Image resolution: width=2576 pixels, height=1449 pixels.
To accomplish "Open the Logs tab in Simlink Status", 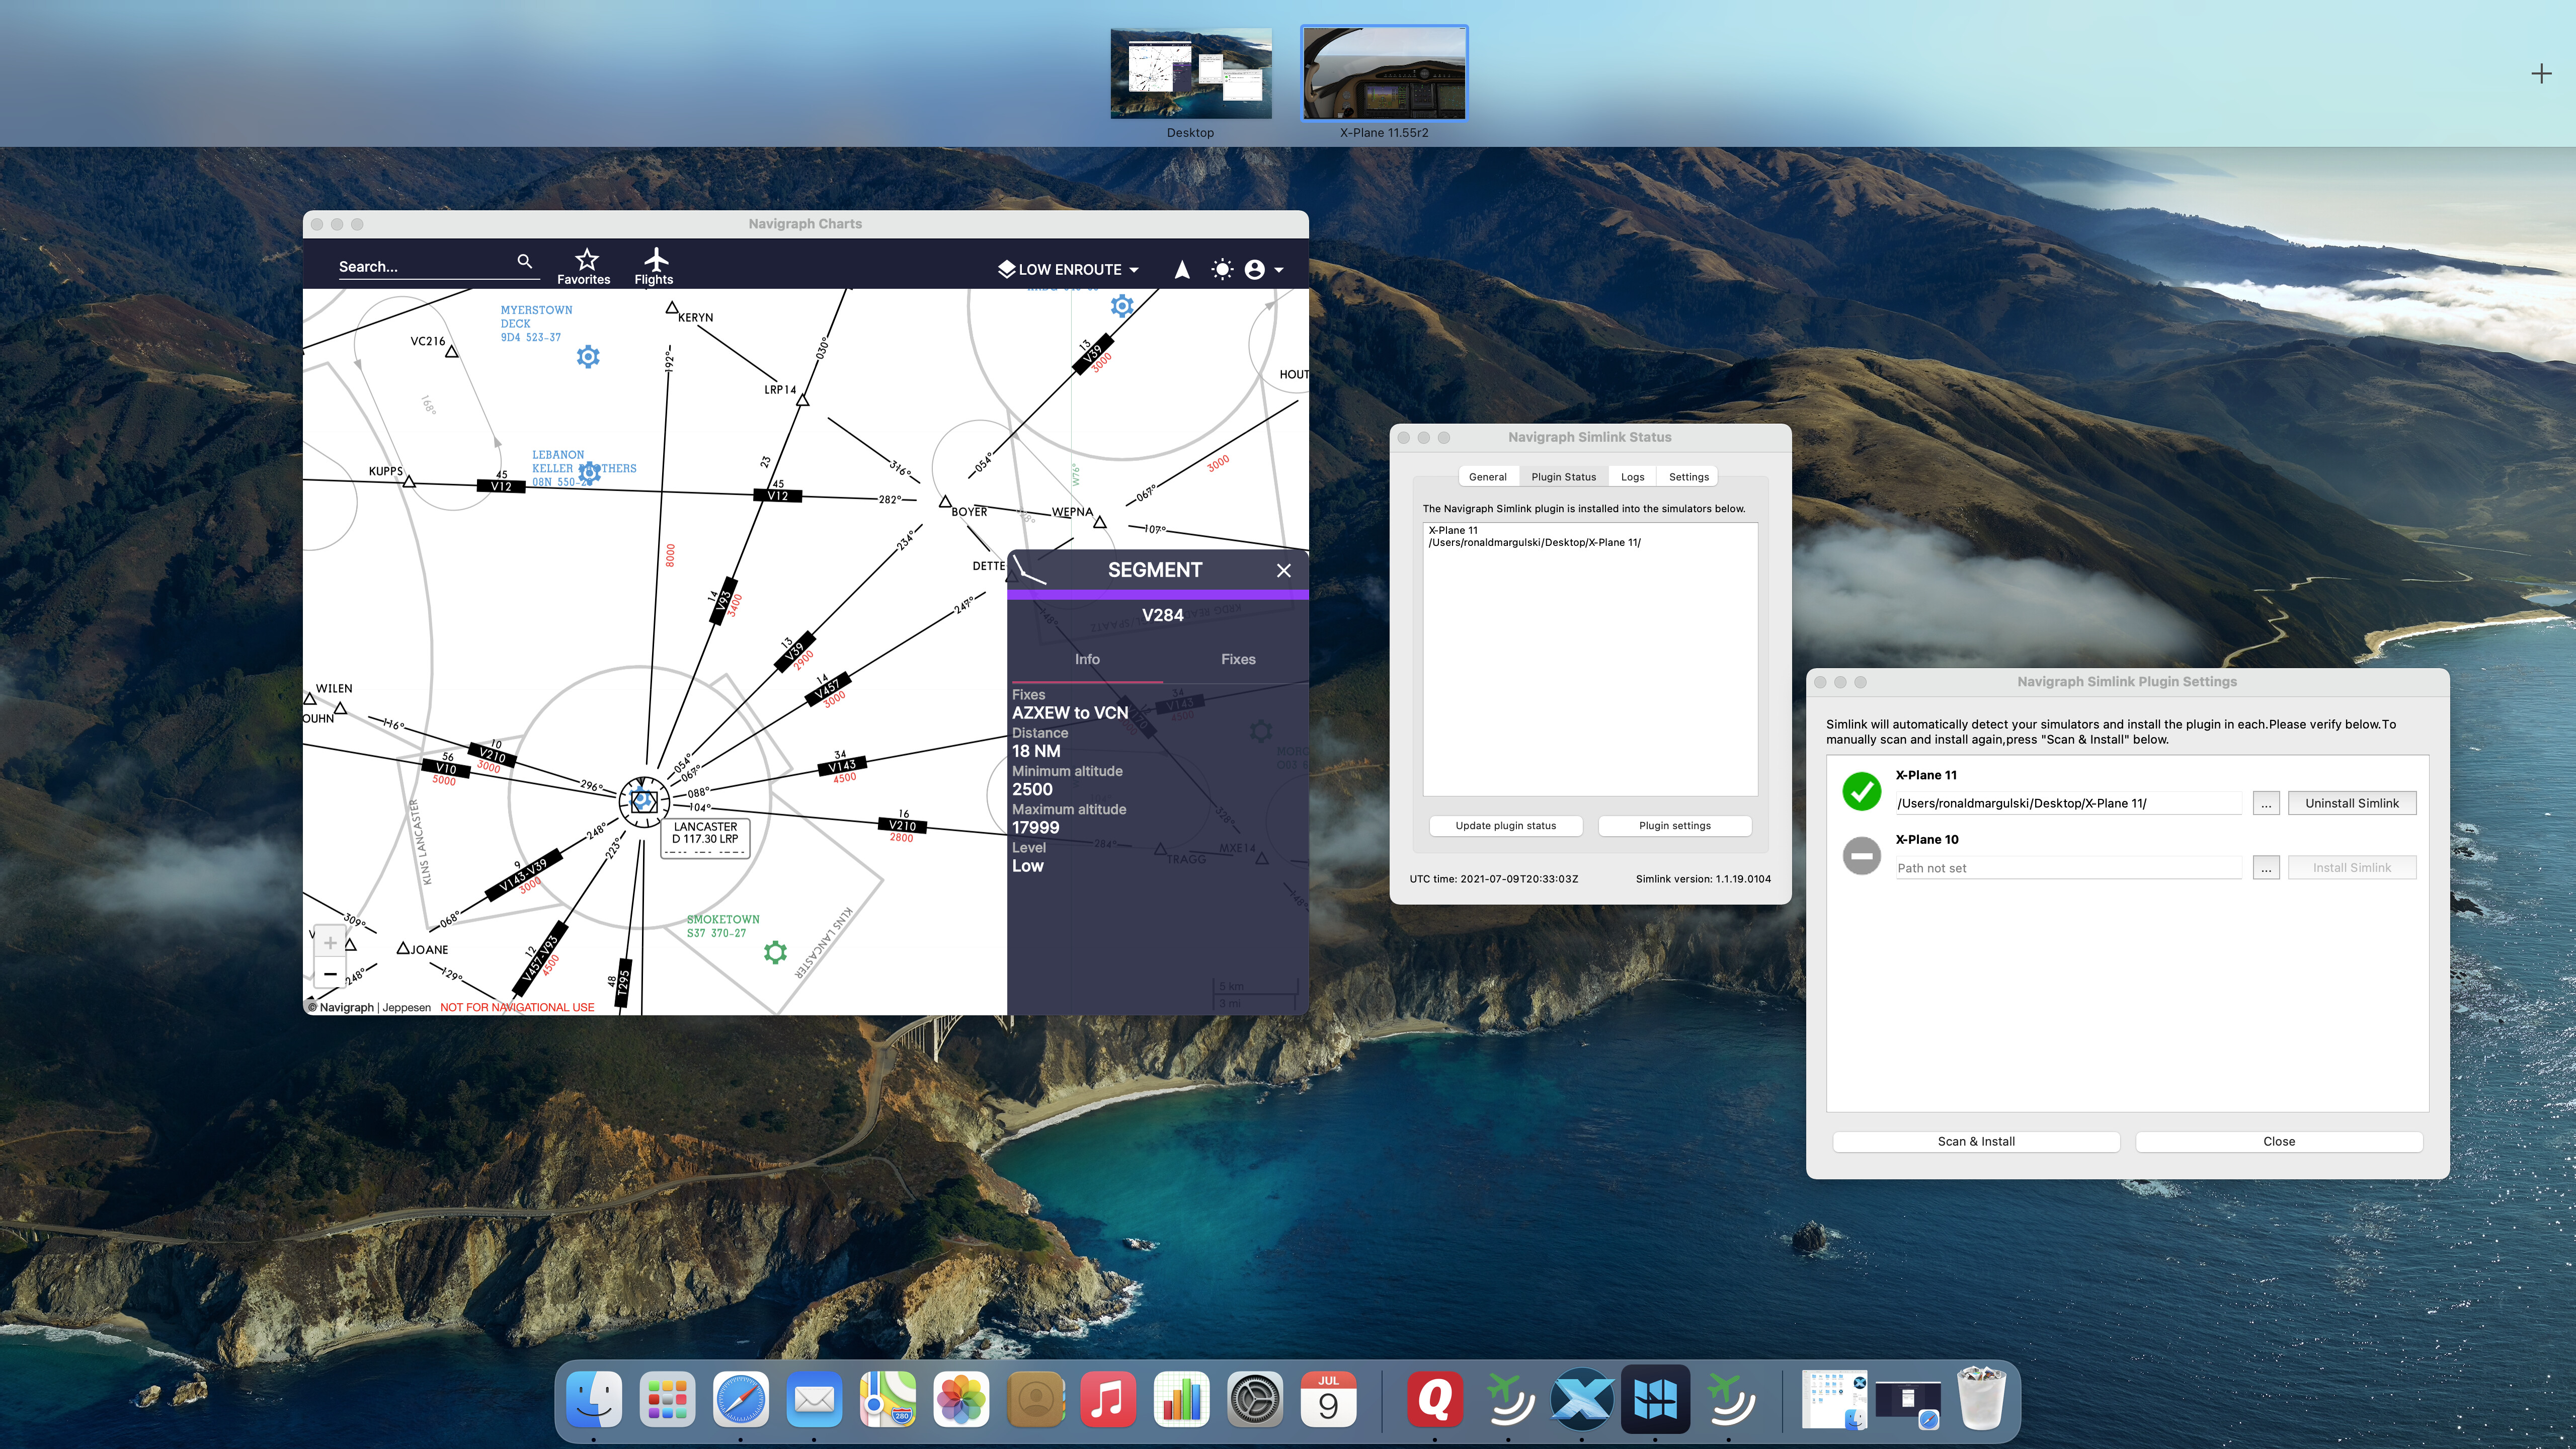I will pos(1632,477).
